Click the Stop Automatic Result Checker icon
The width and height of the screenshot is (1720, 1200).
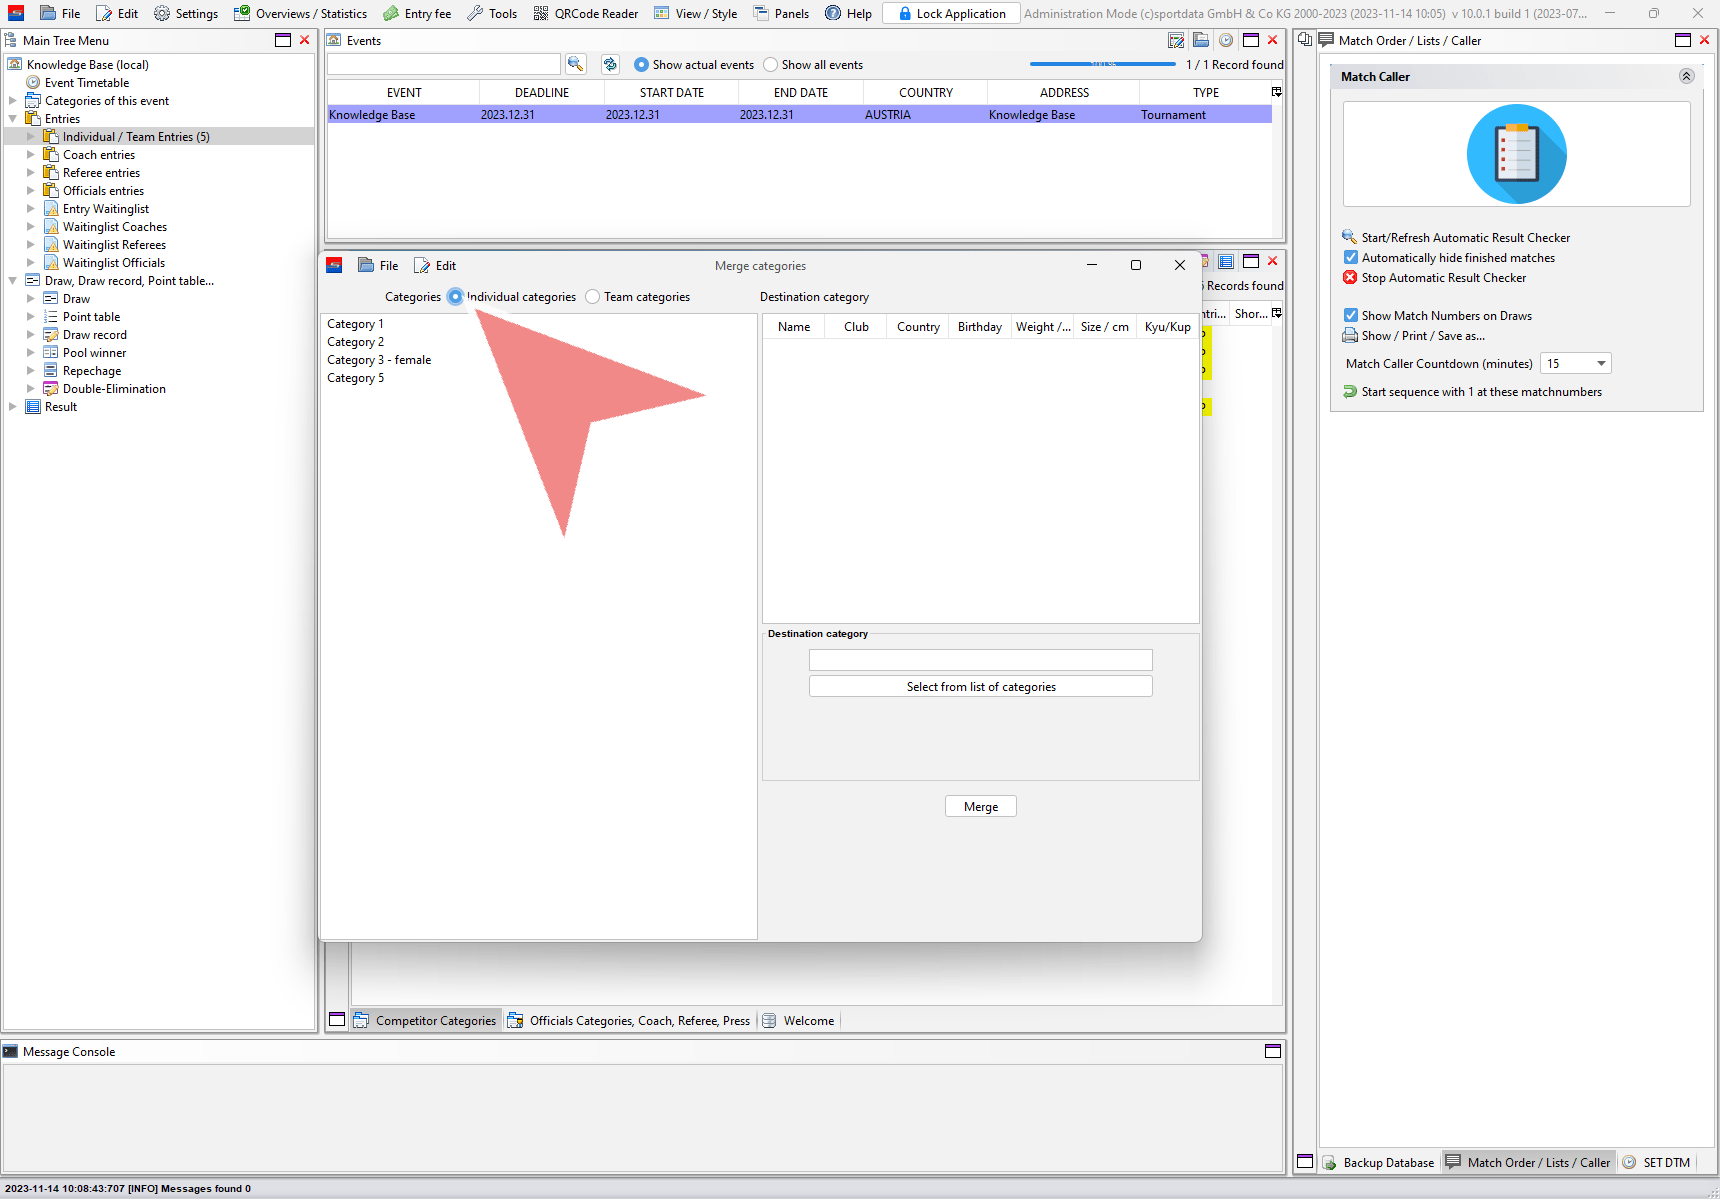[1350, 278]
